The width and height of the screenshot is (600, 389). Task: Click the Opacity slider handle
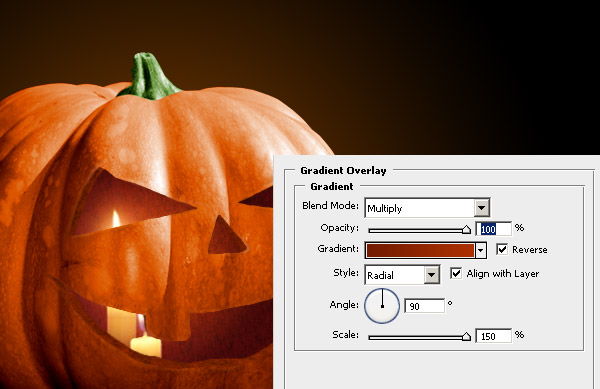[466, 229]
